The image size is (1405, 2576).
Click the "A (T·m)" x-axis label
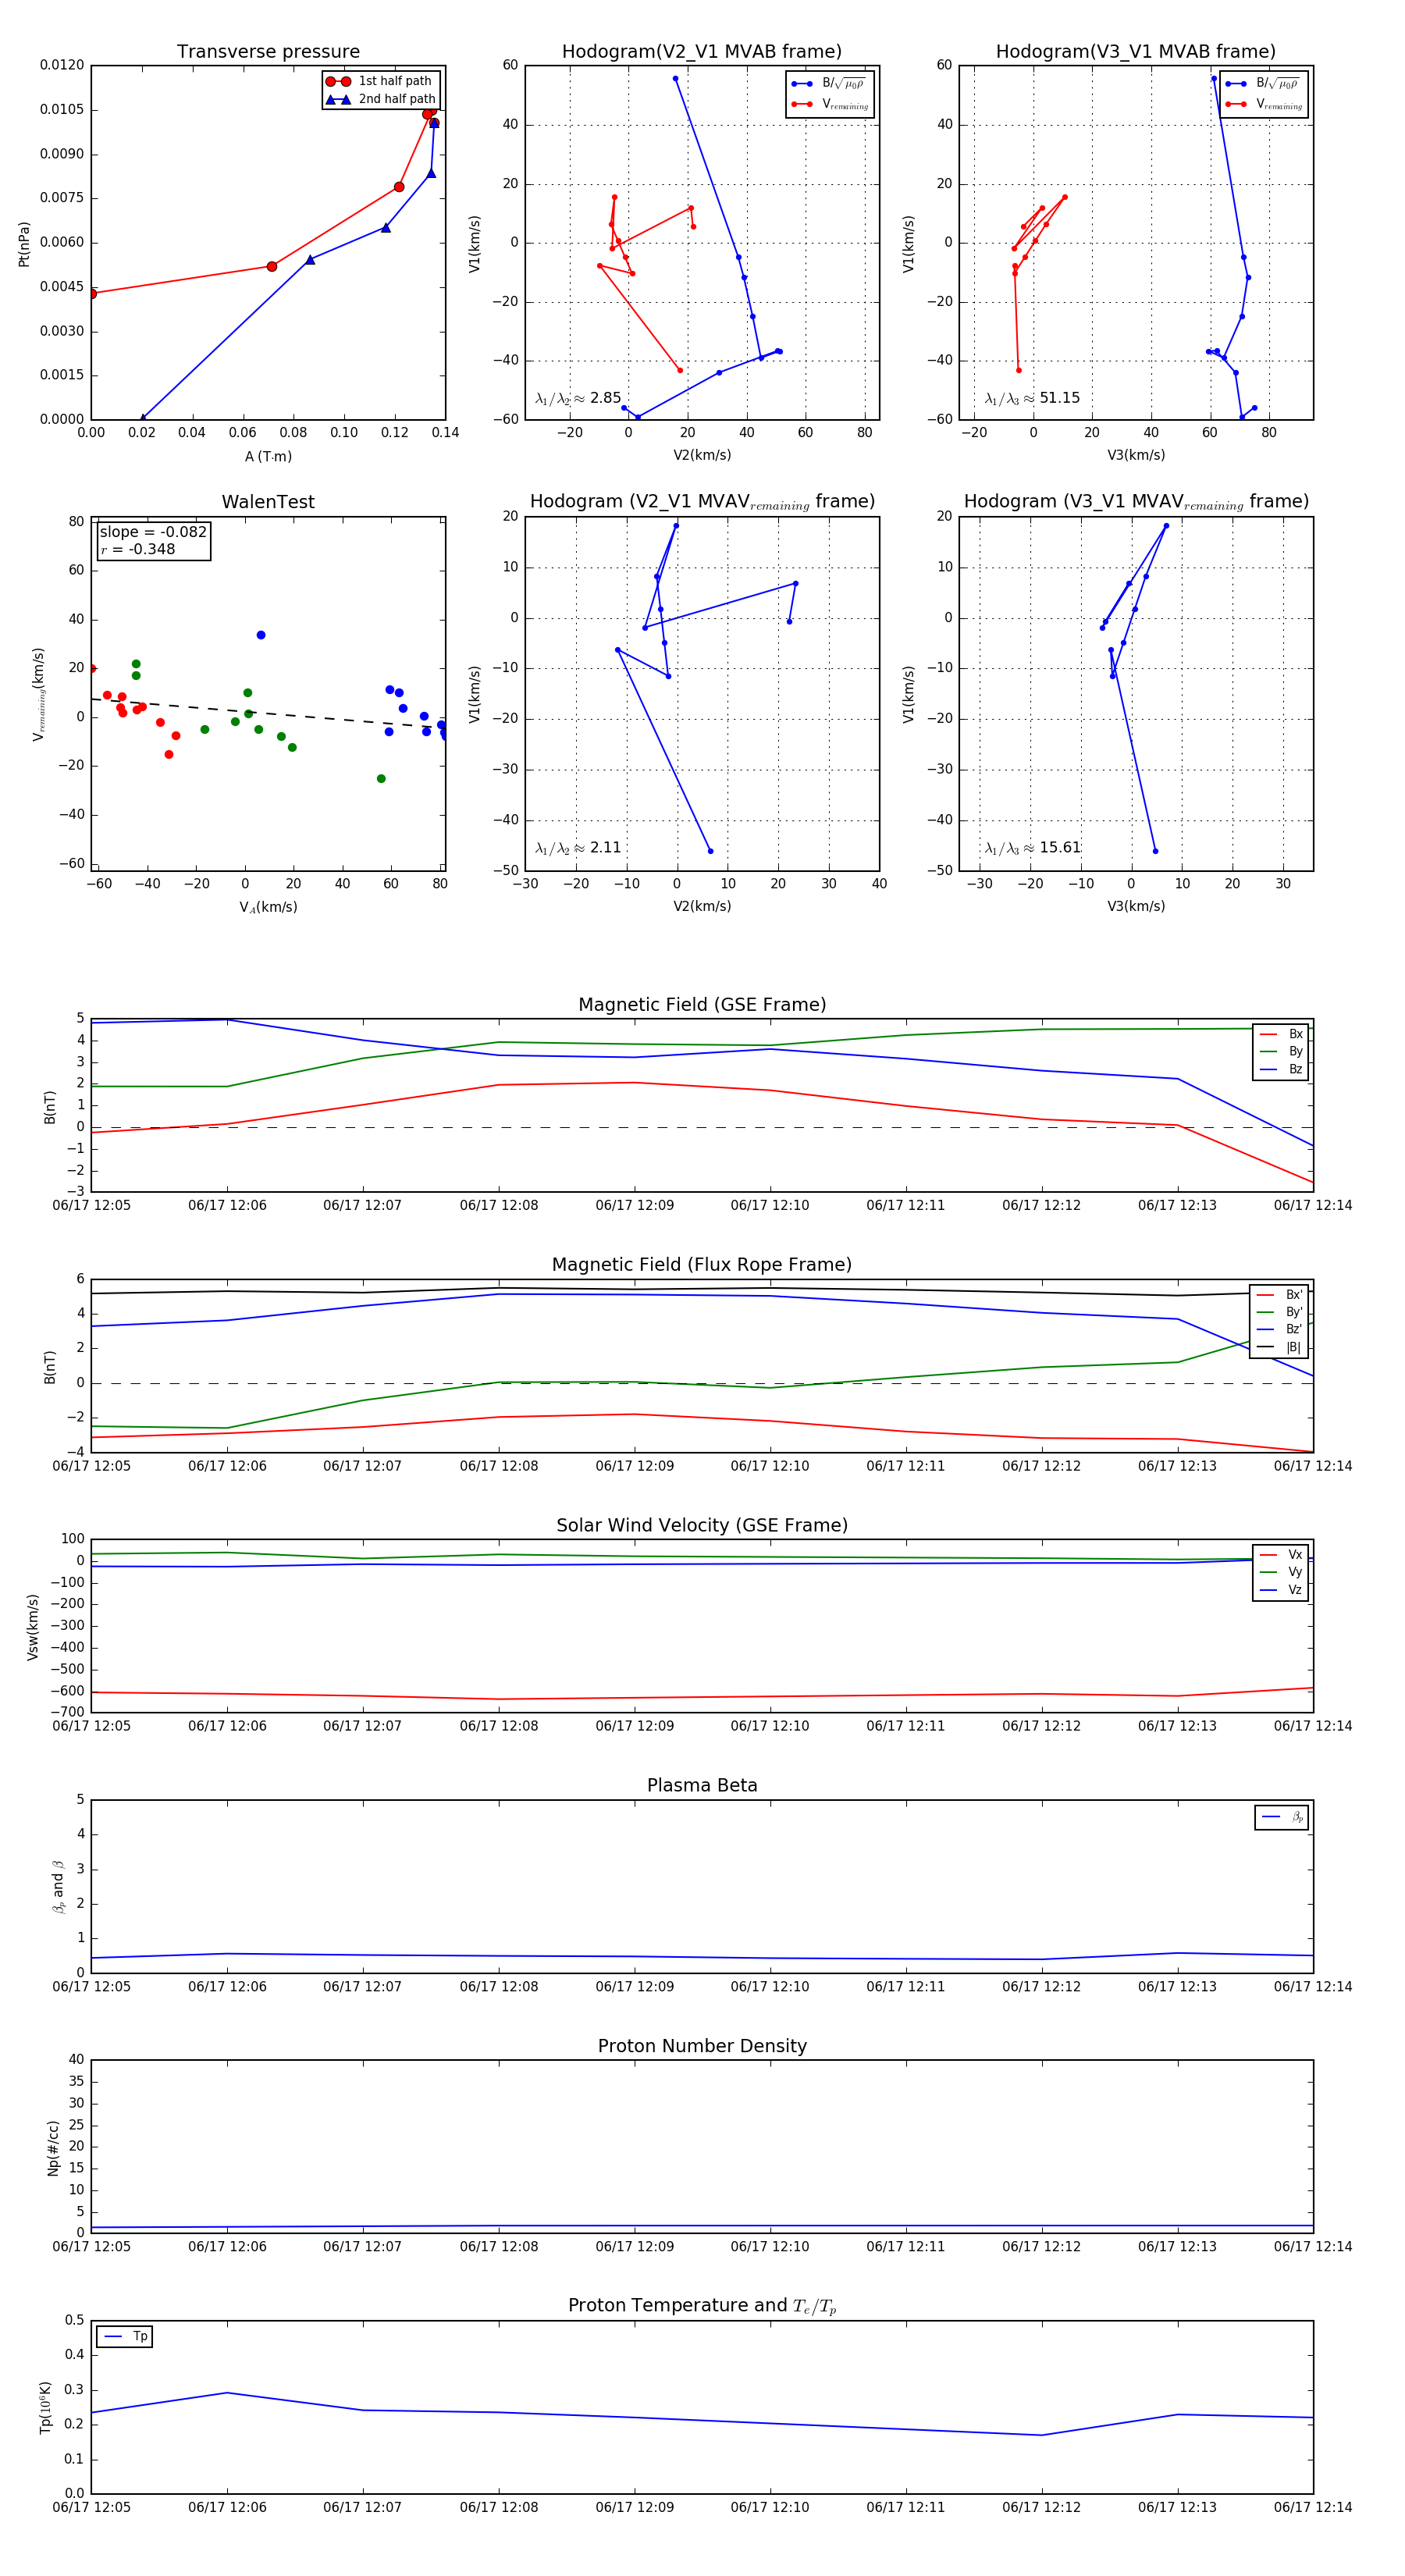tap(268, 456)
